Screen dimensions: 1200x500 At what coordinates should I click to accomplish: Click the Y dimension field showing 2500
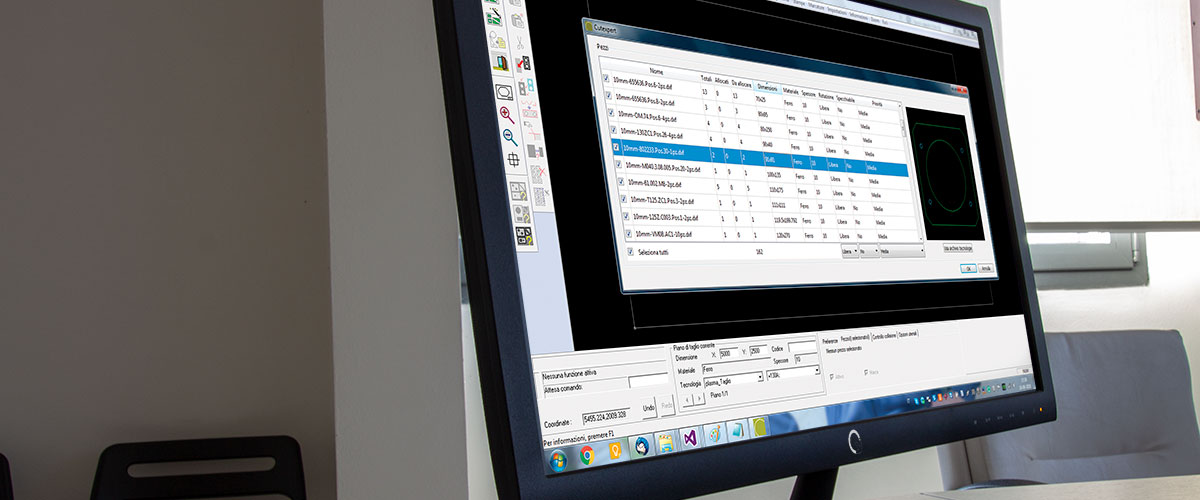[x=758, y=351]
